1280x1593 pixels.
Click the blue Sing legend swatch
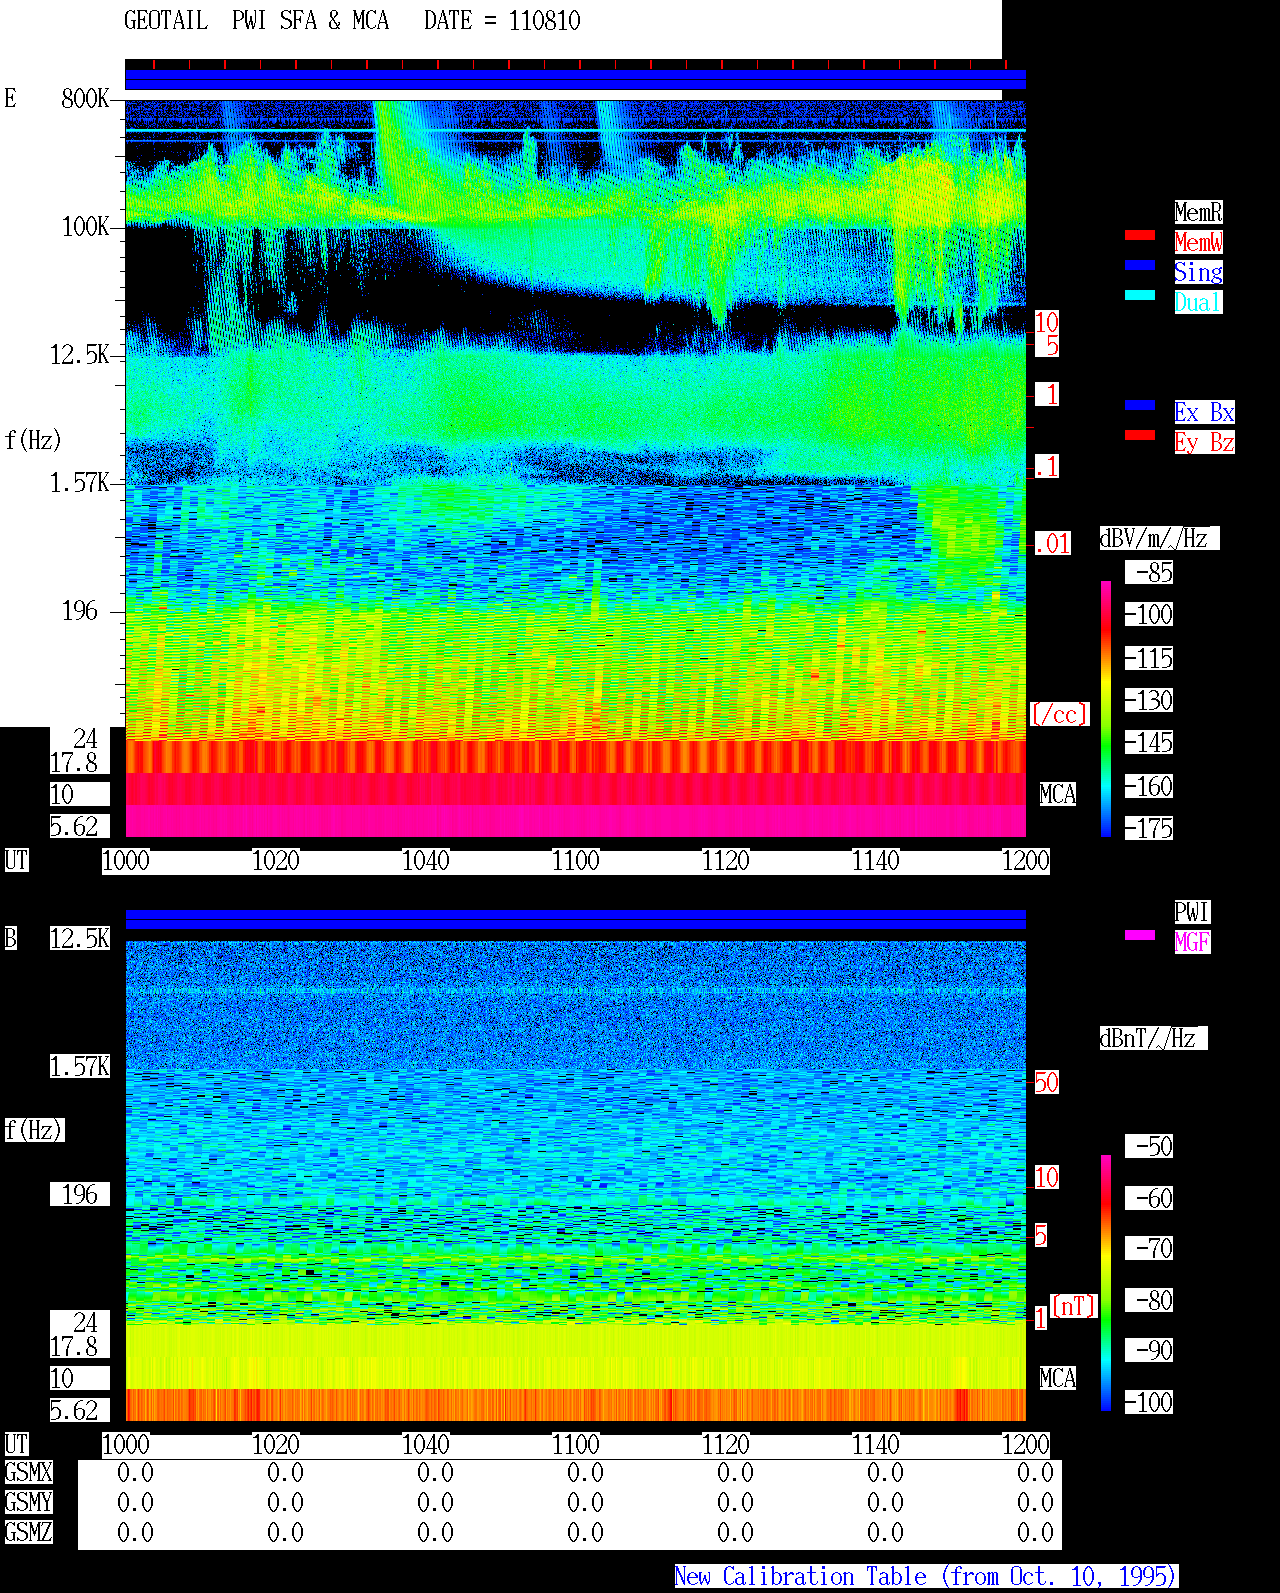[x=1140, y=265]
